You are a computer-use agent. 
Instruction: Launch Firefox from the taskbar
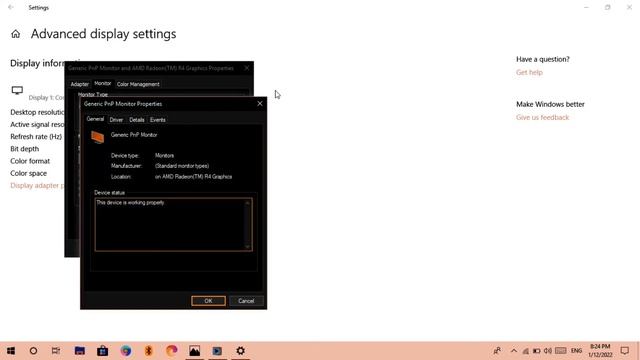click(172, 350)
